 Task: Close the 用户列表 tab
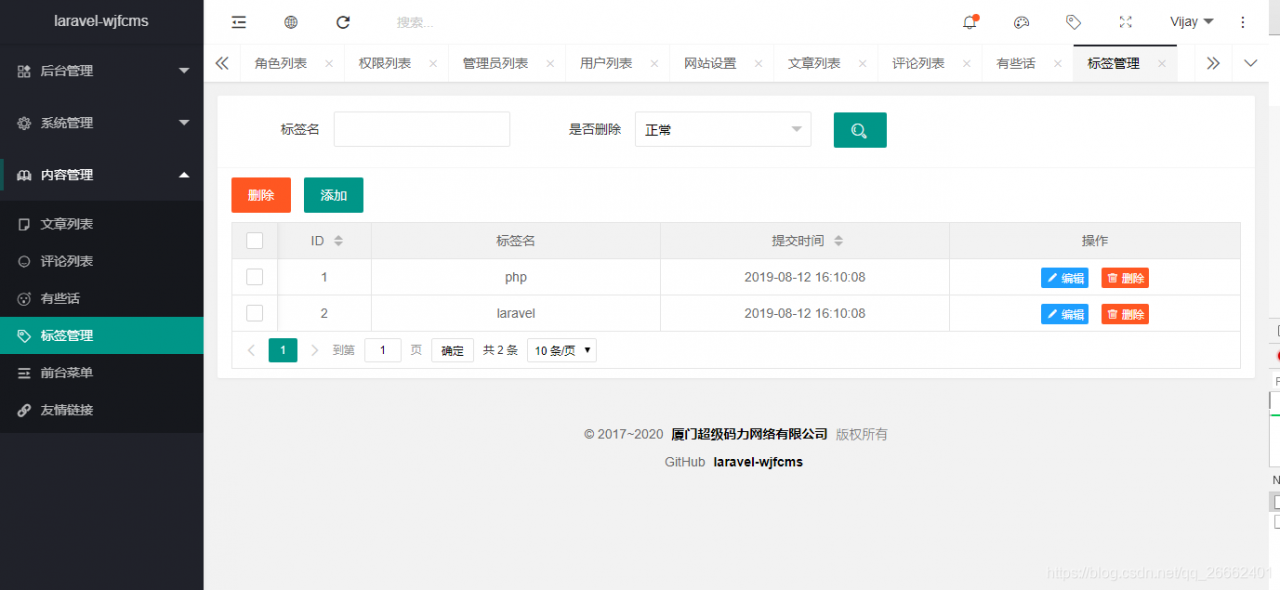click(654, 64)
